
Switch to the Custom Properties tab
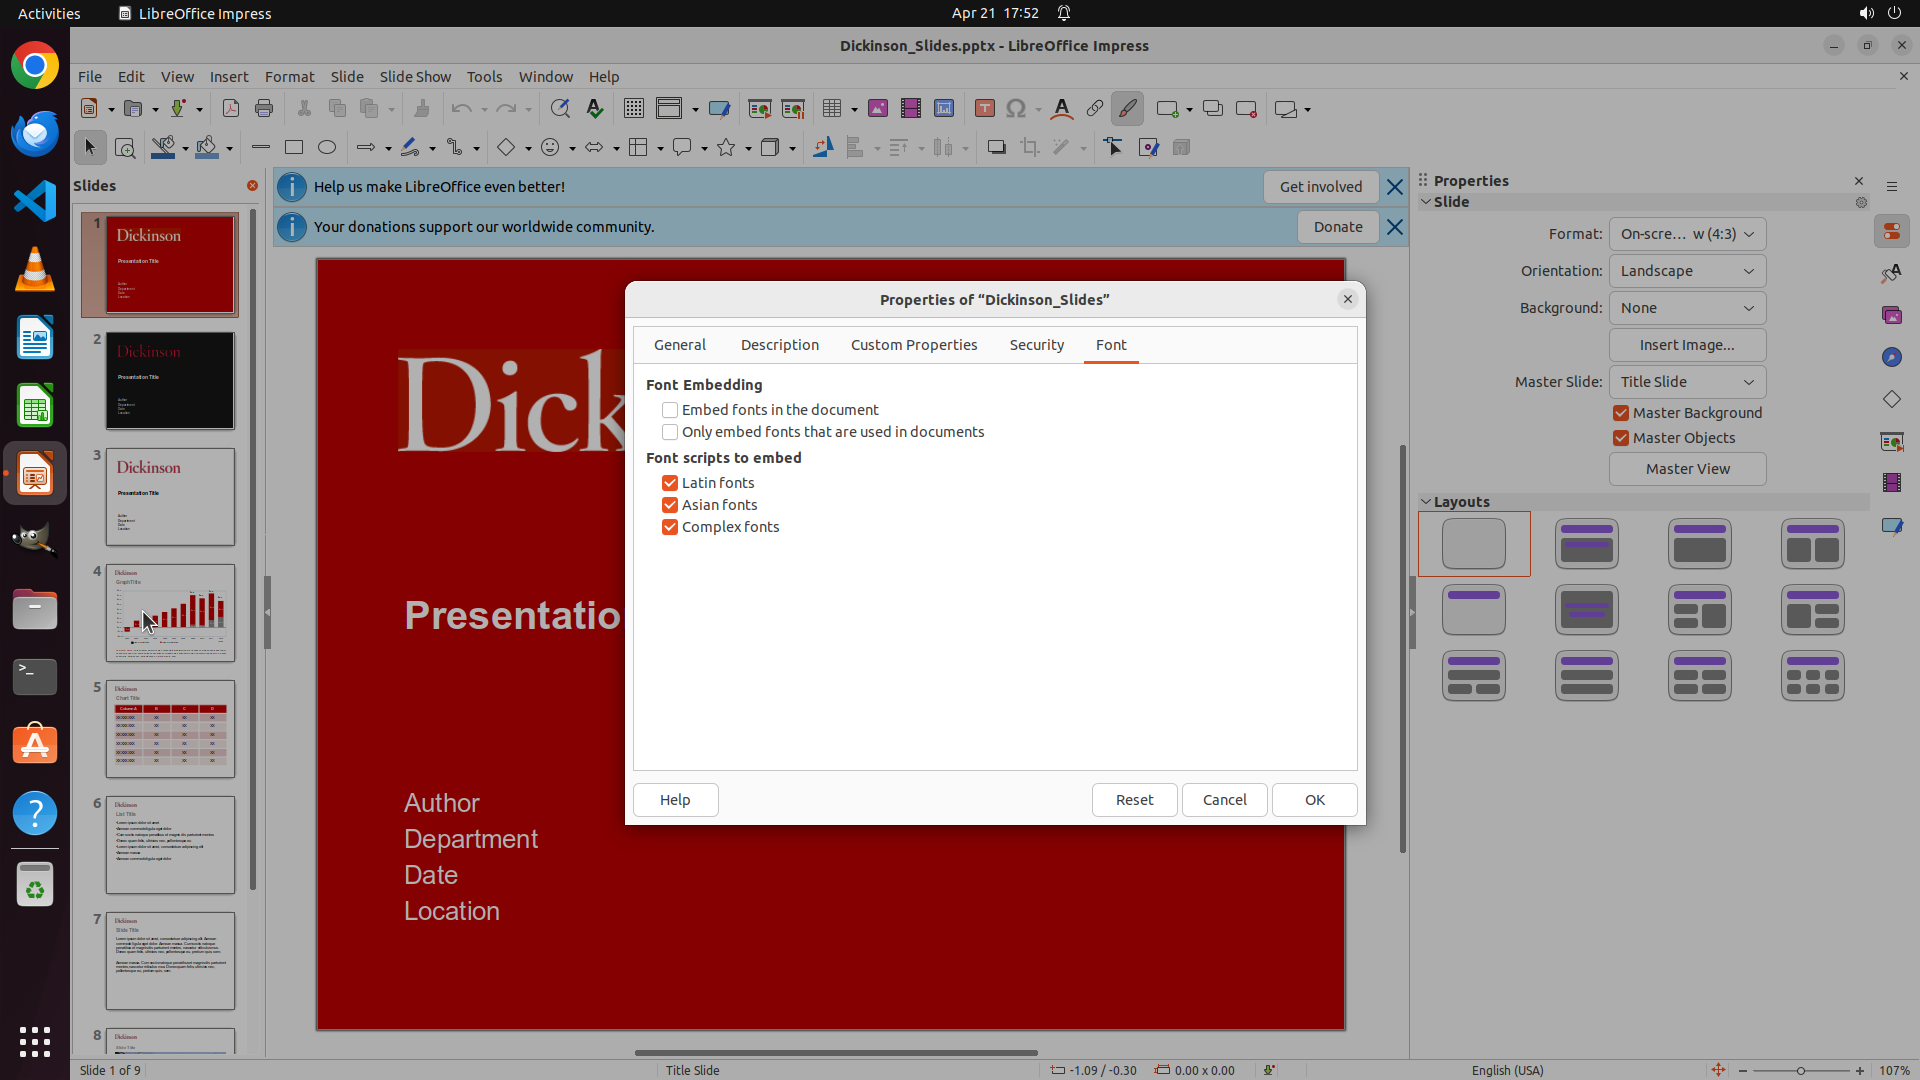coord(913,345)
